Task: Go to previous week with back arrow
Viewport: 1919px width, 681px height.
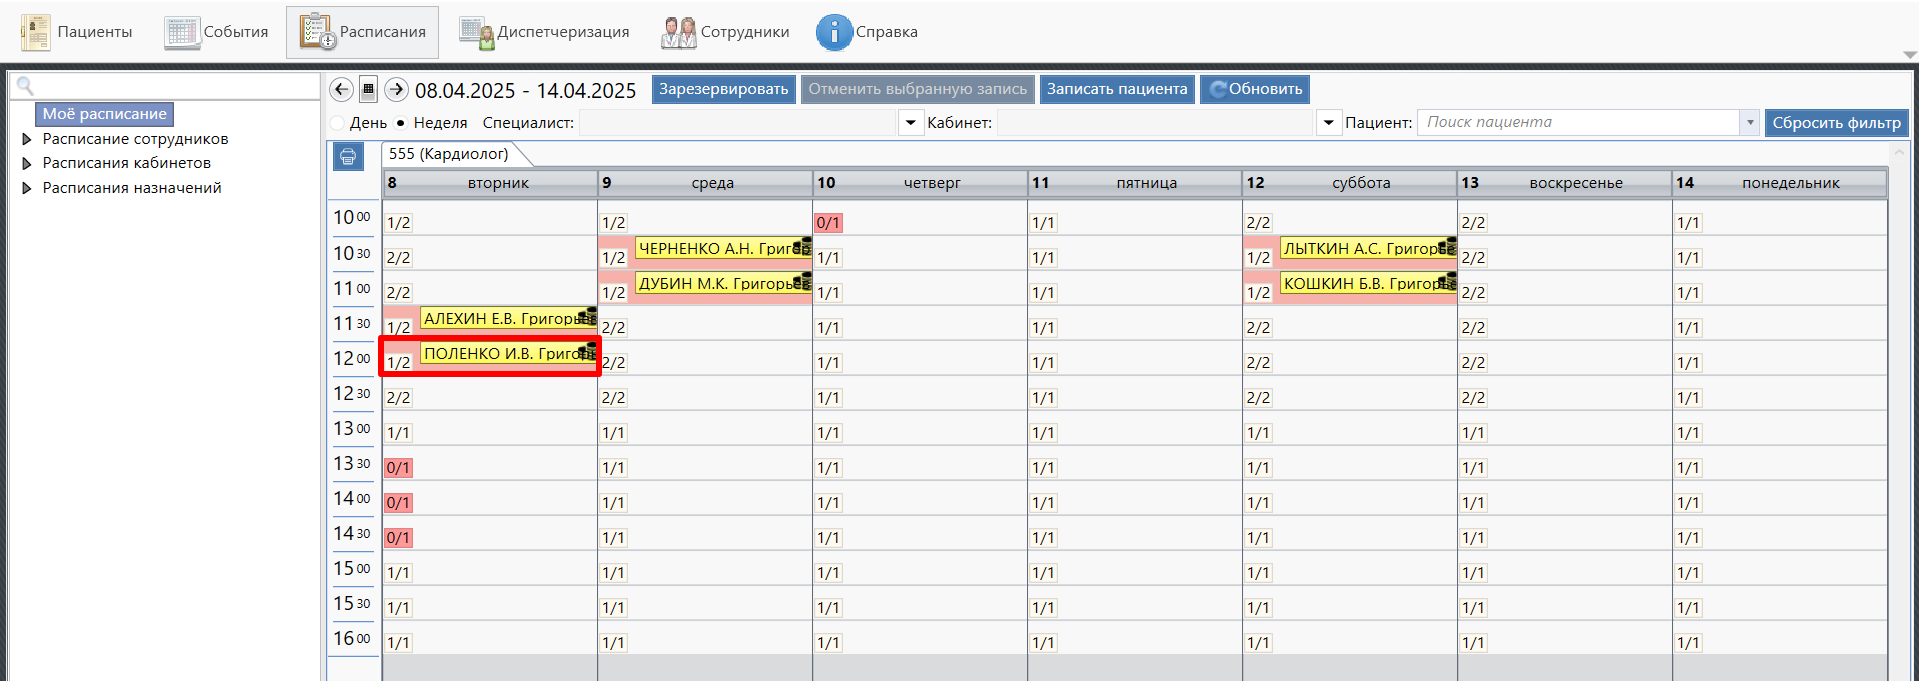Action: click(x=341, y=89)
